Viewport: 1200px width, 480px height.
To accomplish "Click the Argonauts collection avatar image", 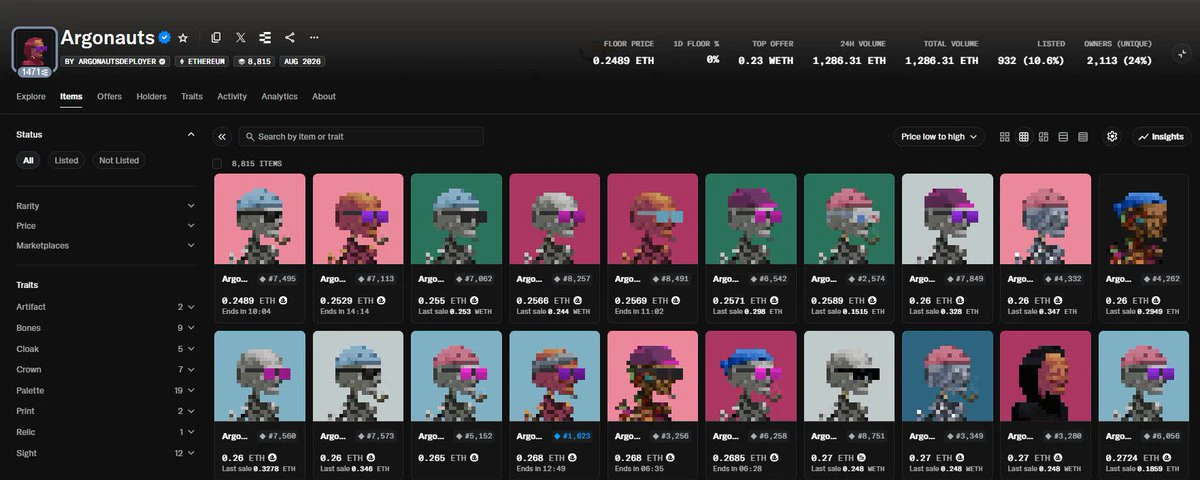I will (x=34, y=49).
